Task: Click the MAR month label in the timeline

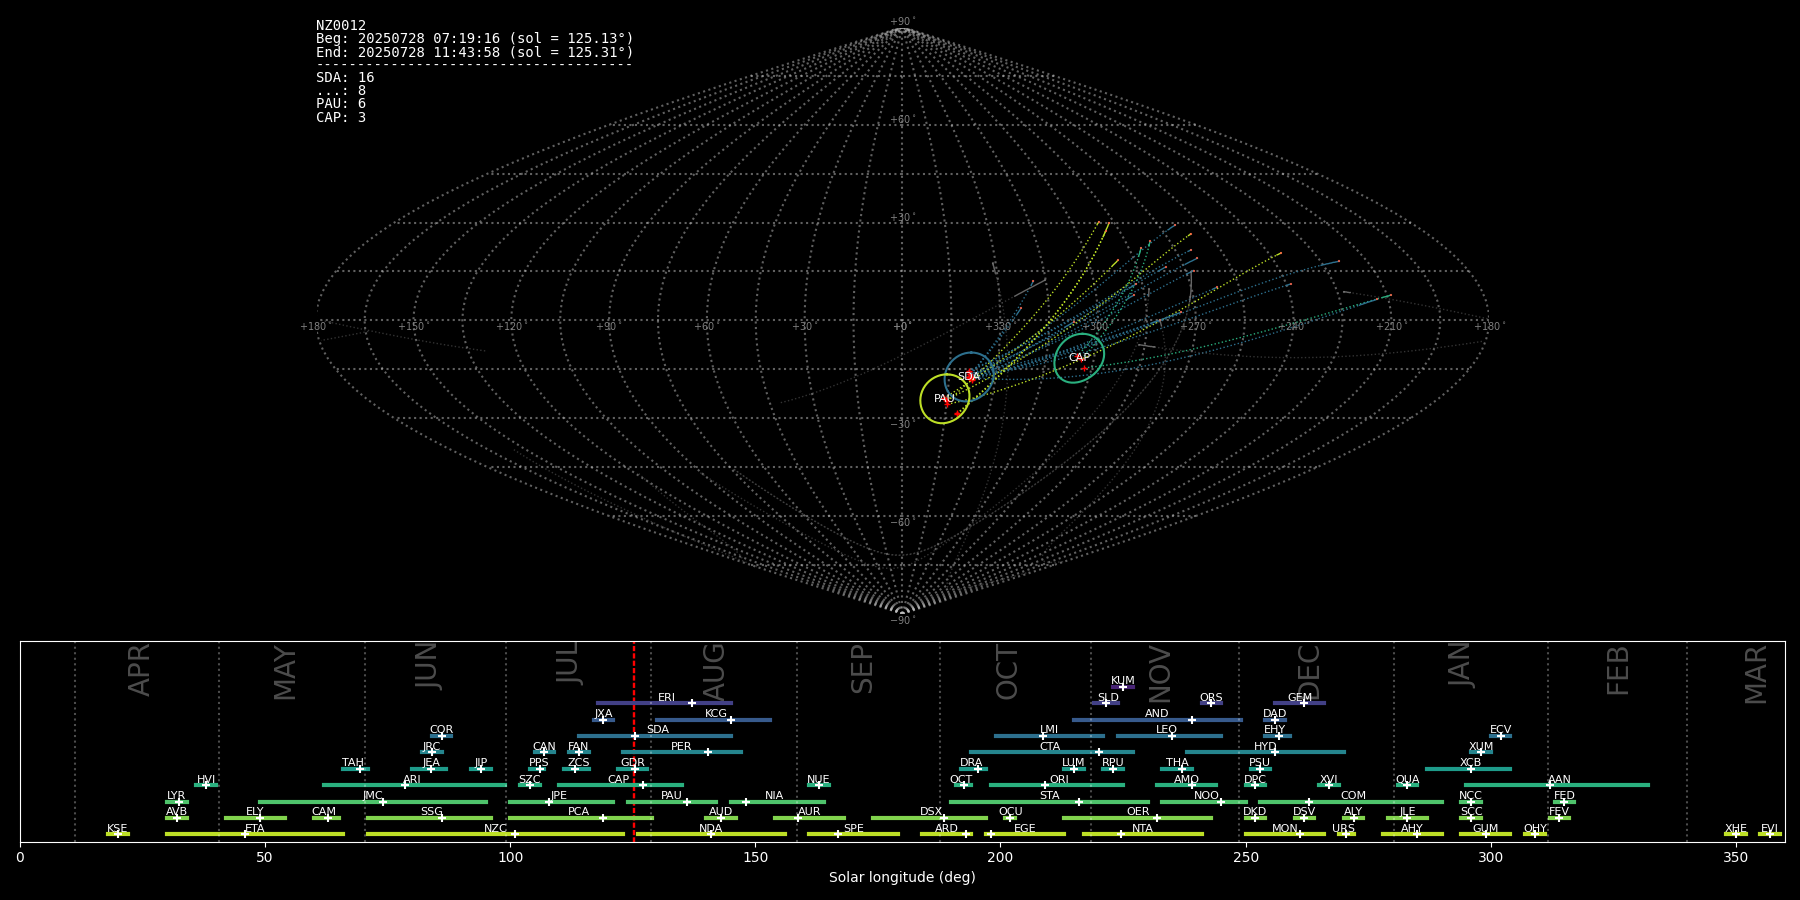Action: point(1756,675)
